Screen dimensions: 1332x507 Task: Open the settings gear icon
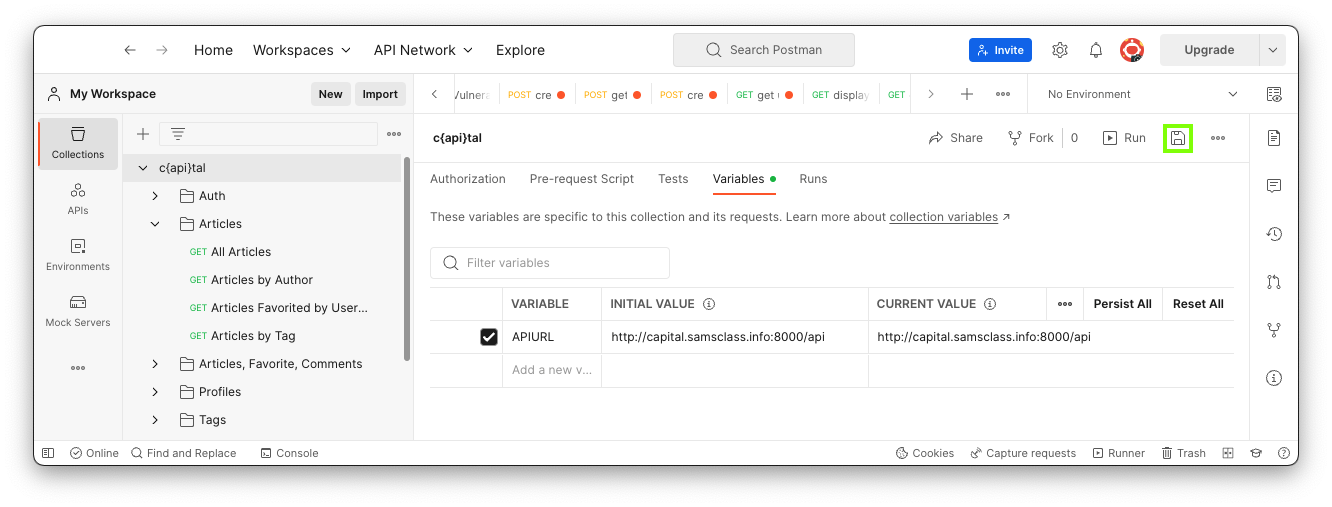point(1060,50)
